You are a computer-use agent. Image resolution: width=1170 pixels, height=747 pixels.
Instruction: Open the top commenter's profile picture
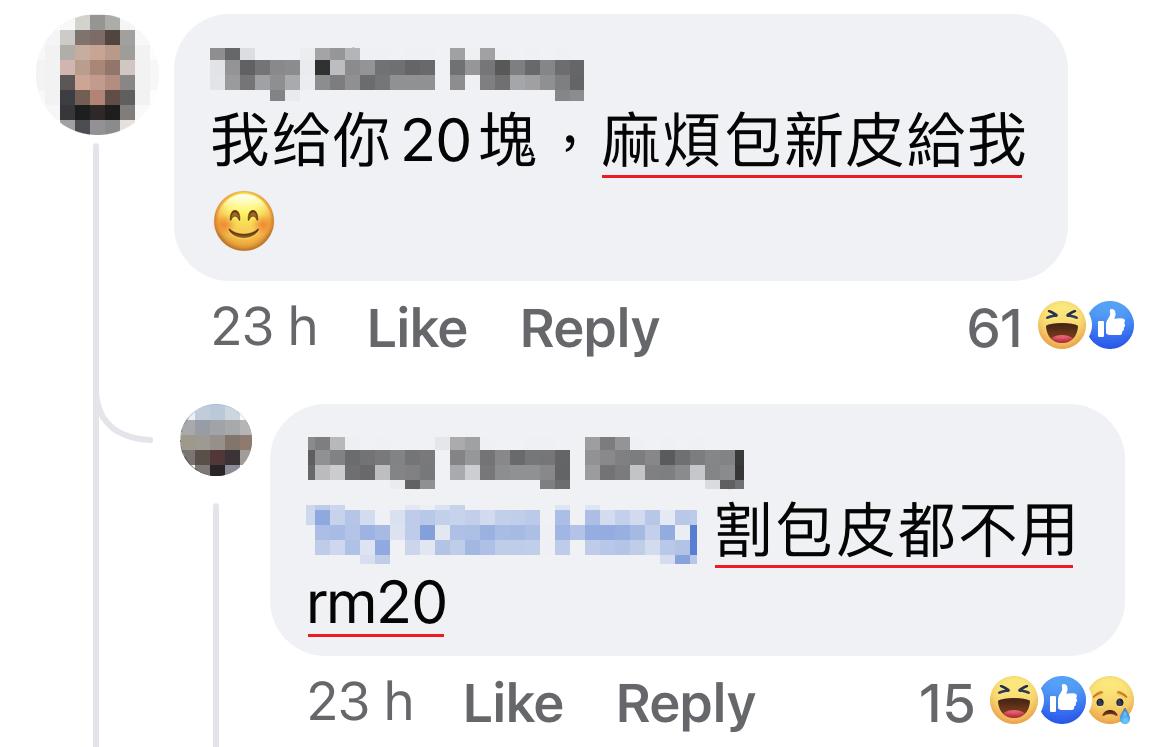(x=97, y=75)
